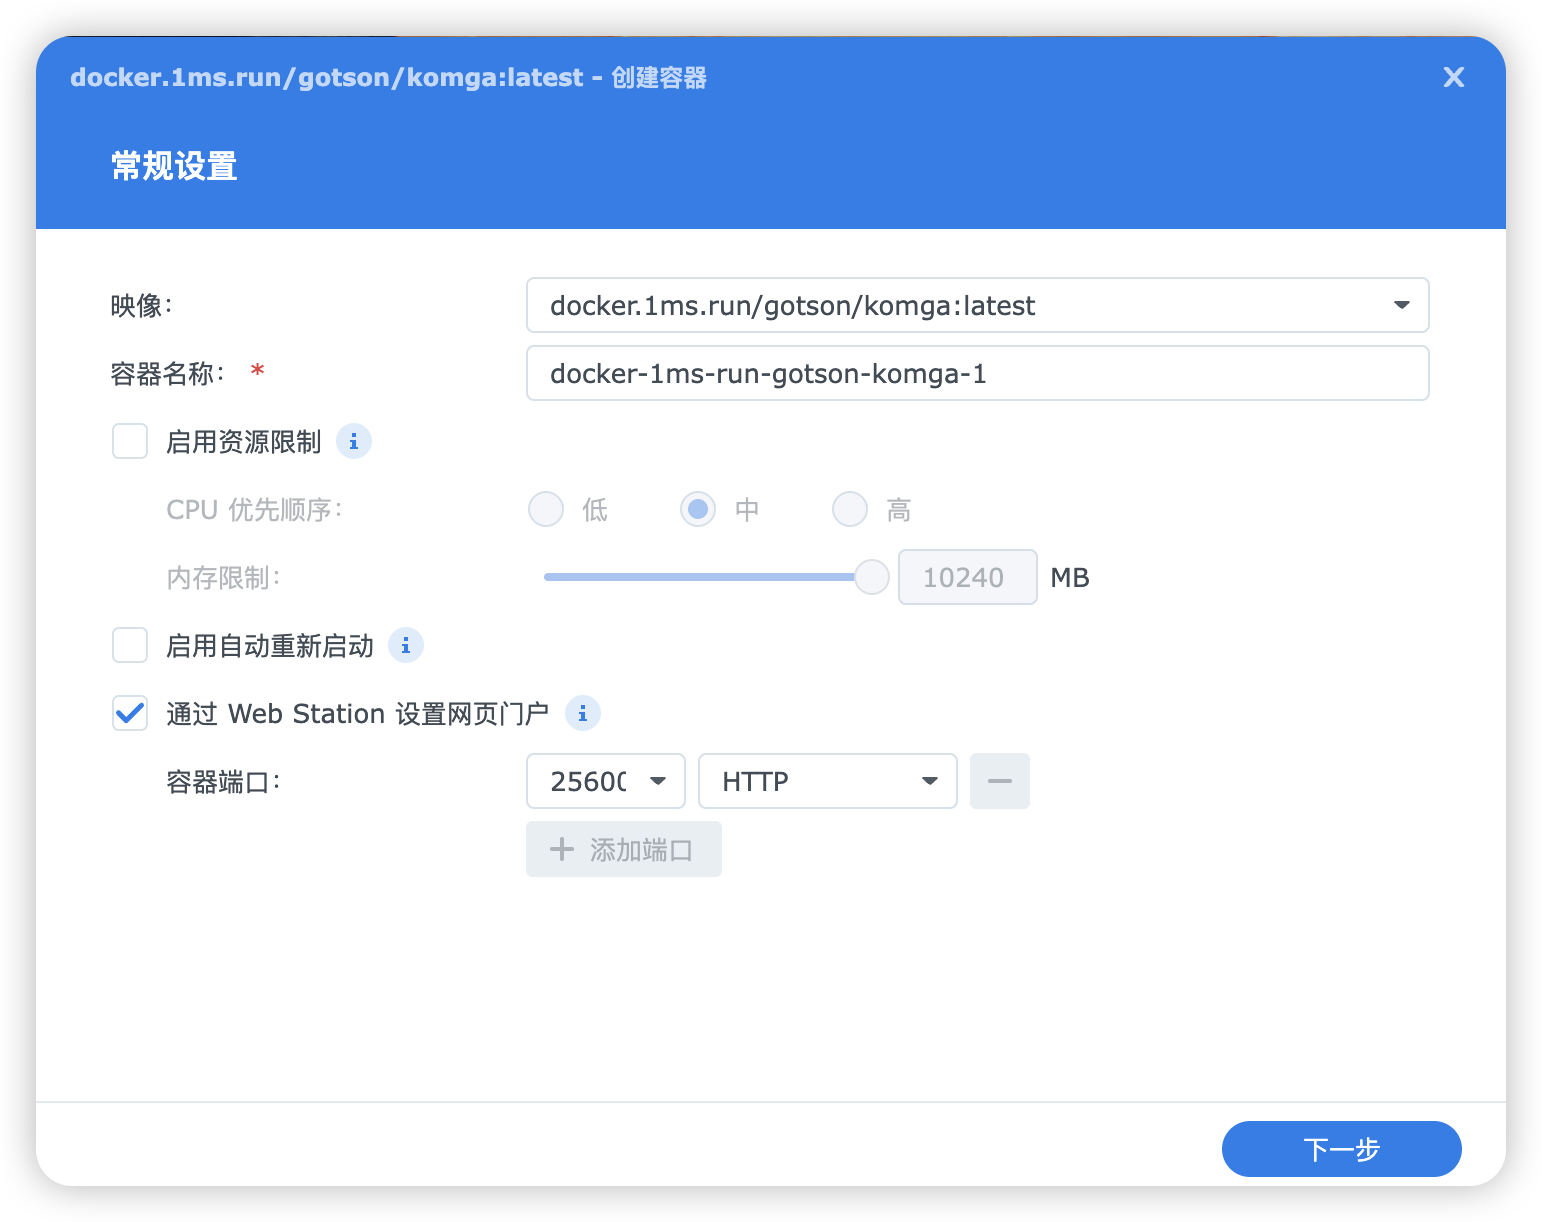Viewport: 1542px width, 1222px height.
Task: Click info icon beside 启用资源限制
Action: tap(353, 441)
